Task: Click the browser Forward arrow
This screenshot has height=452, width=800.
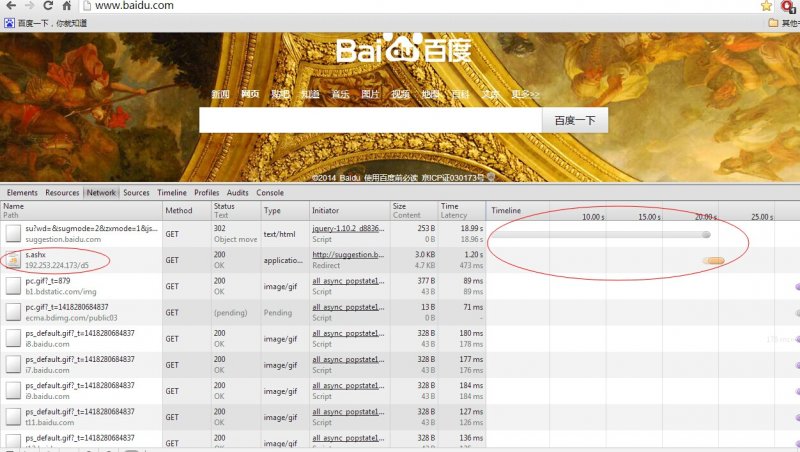Action: (x=30, y=6)
